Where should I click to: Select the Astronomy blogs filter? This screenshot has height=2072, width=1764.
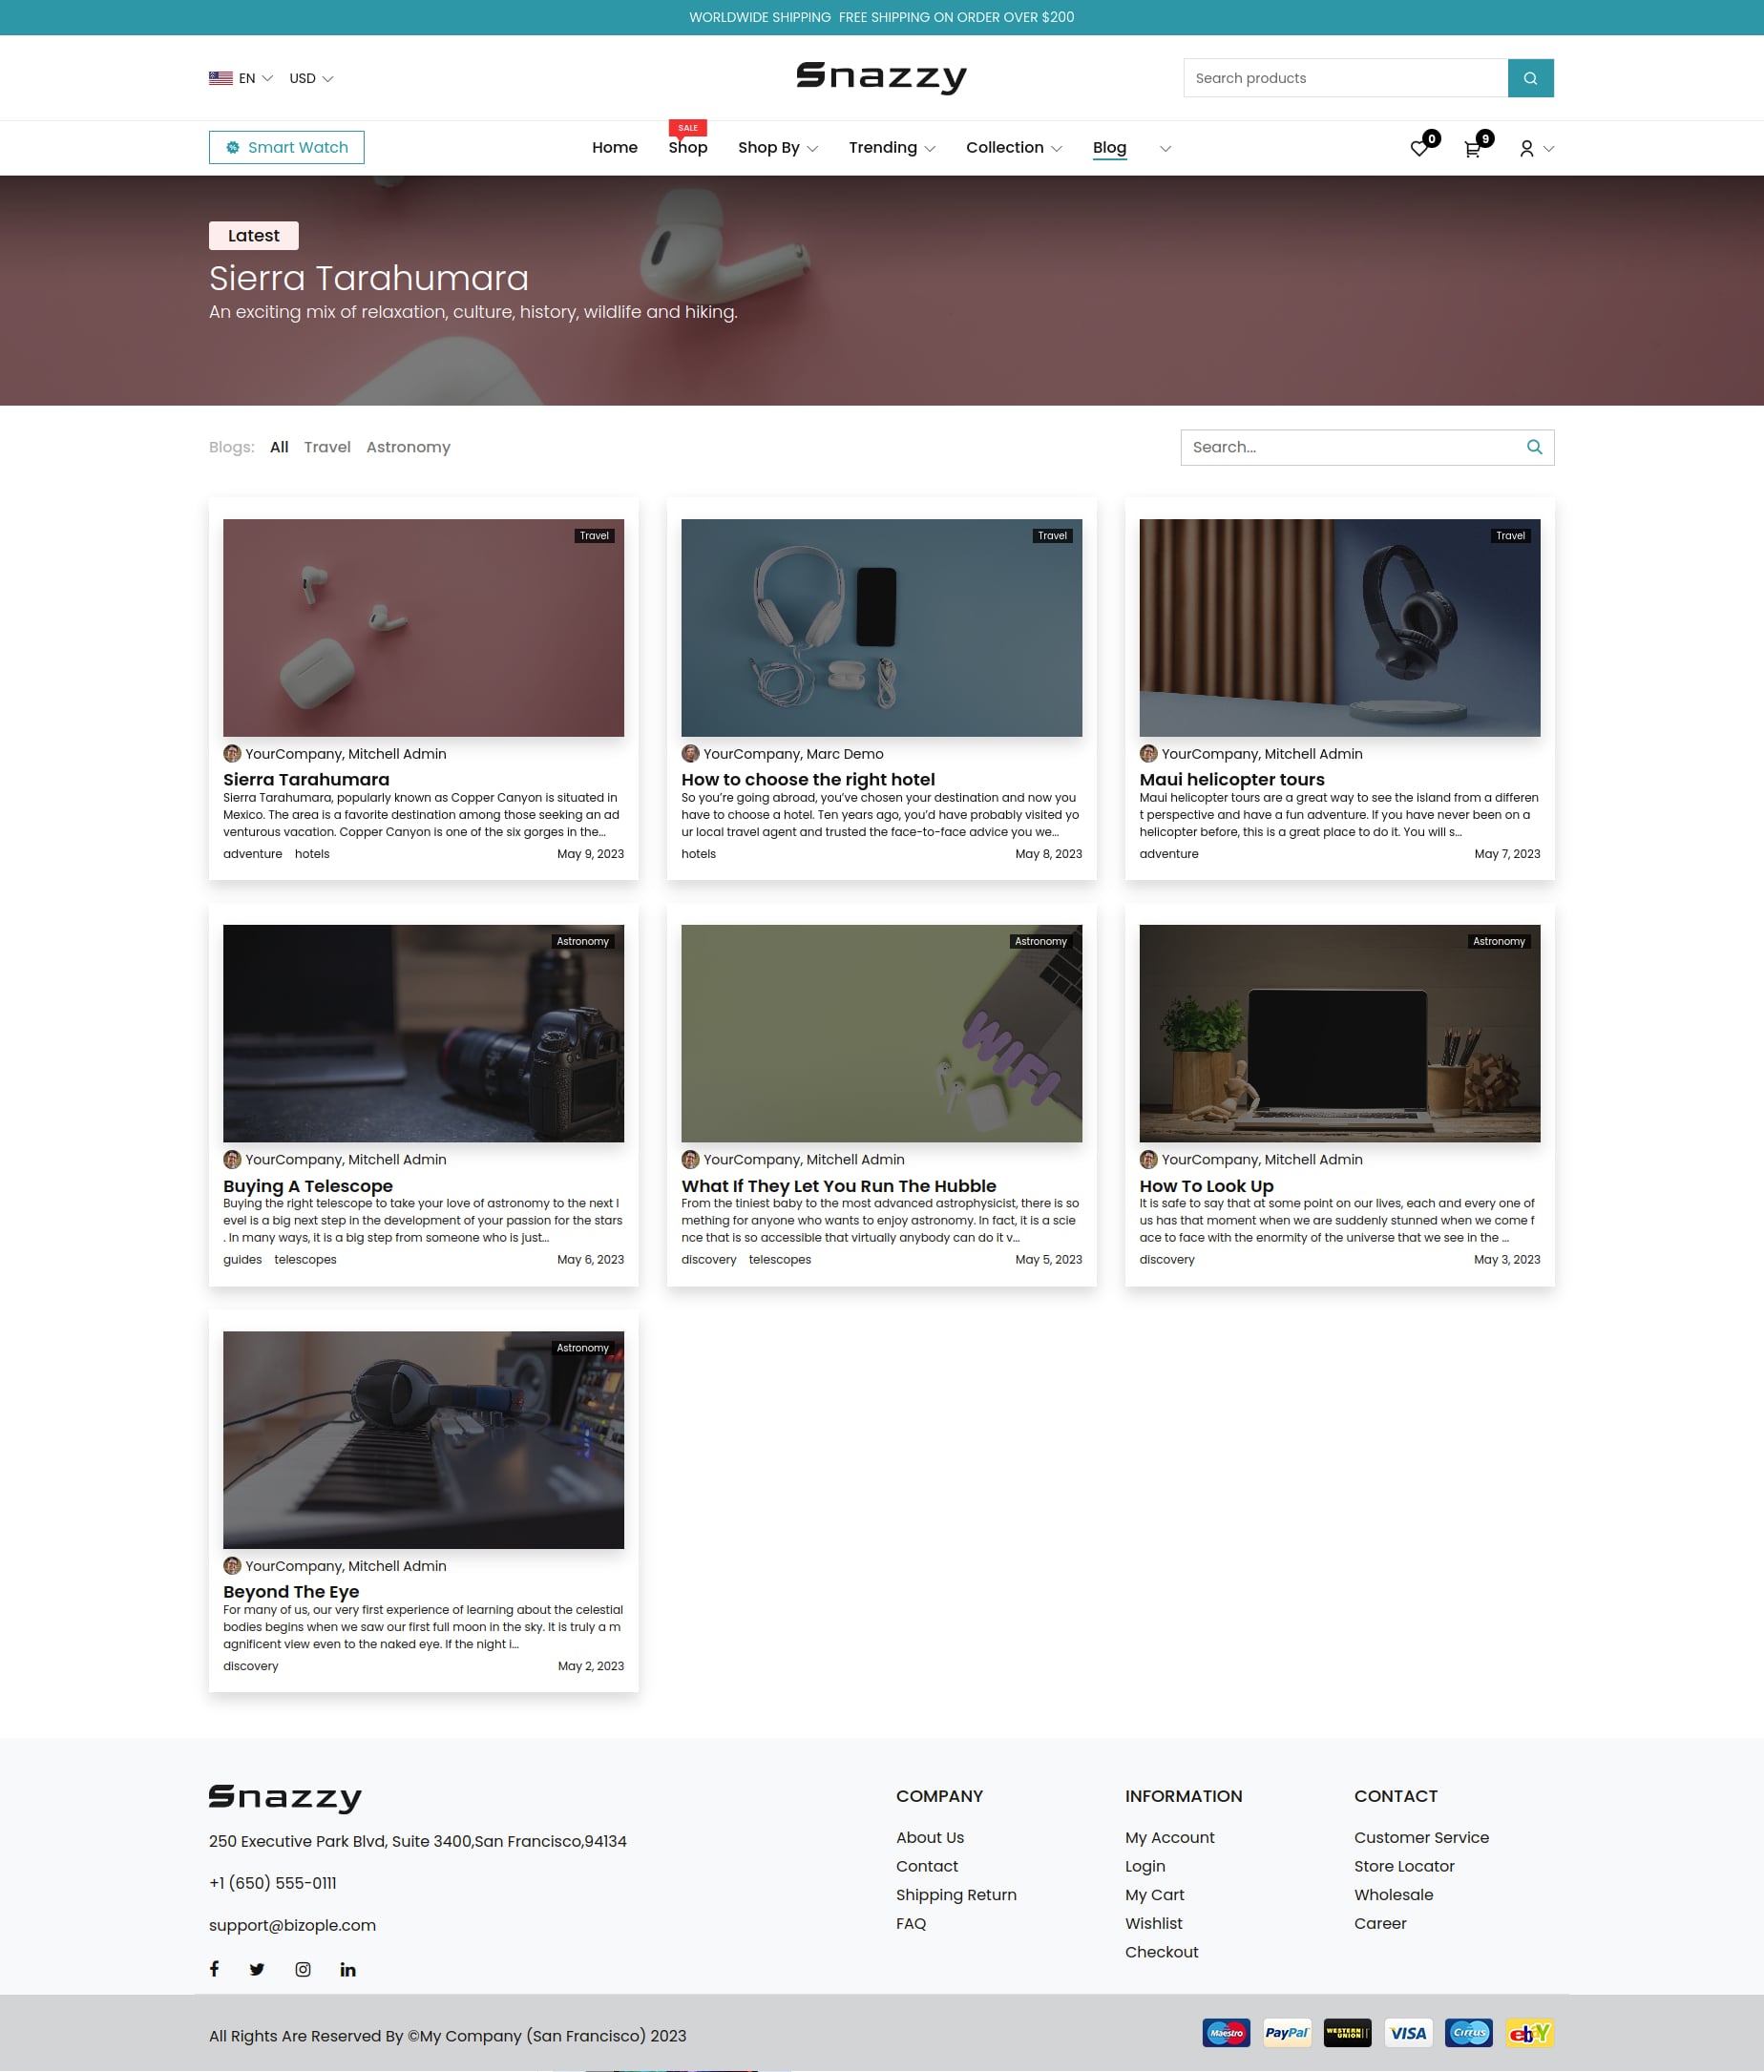(x=408, y=447)
